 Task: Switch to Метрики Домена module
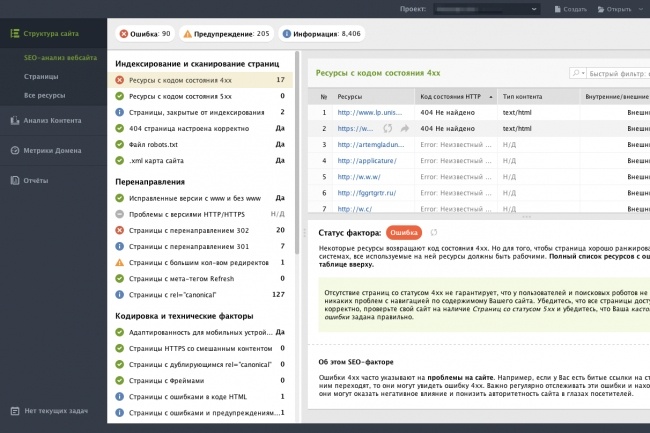(x=53, y=150)
